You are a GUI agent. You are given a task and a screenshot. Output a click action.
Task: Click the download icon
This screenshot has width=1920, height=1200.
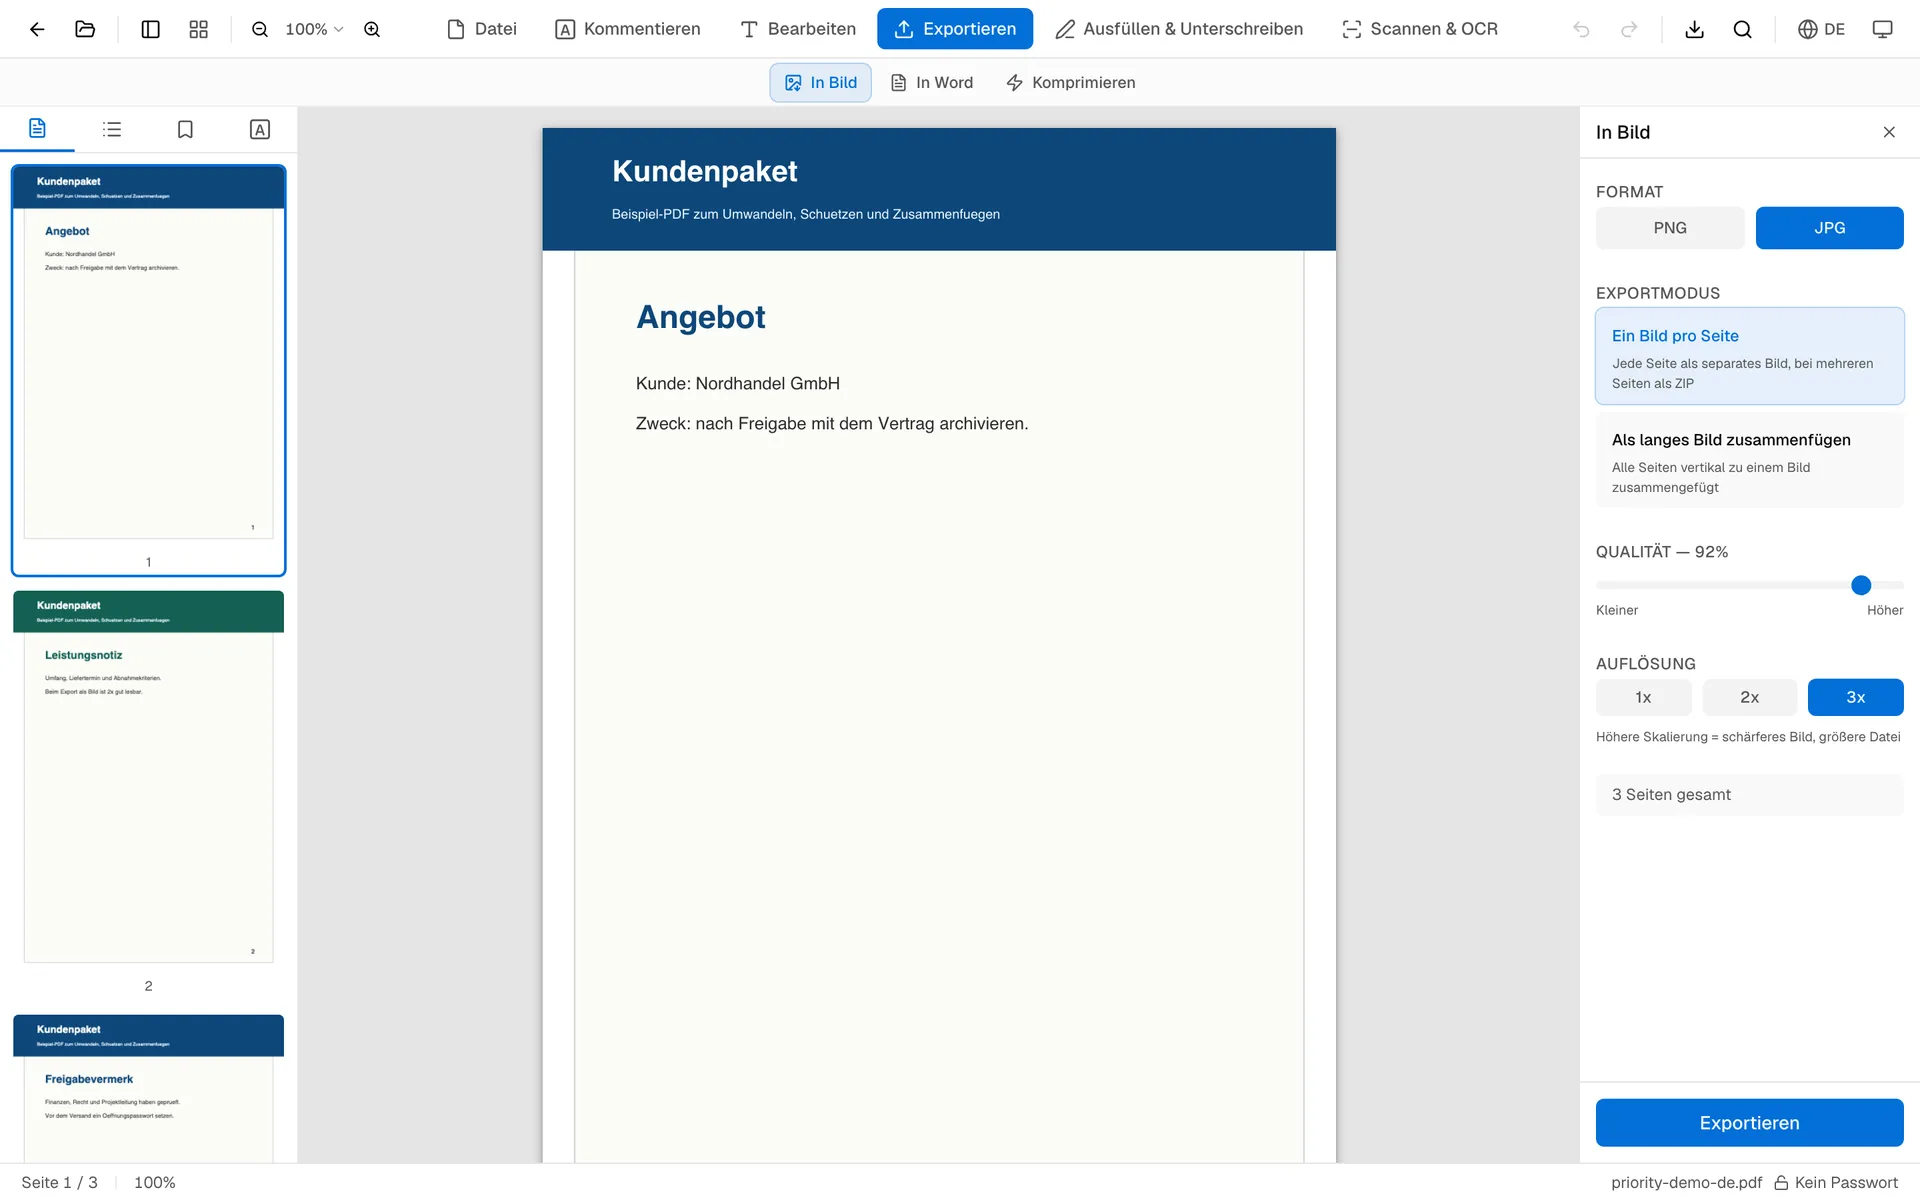click(1694, 29)
